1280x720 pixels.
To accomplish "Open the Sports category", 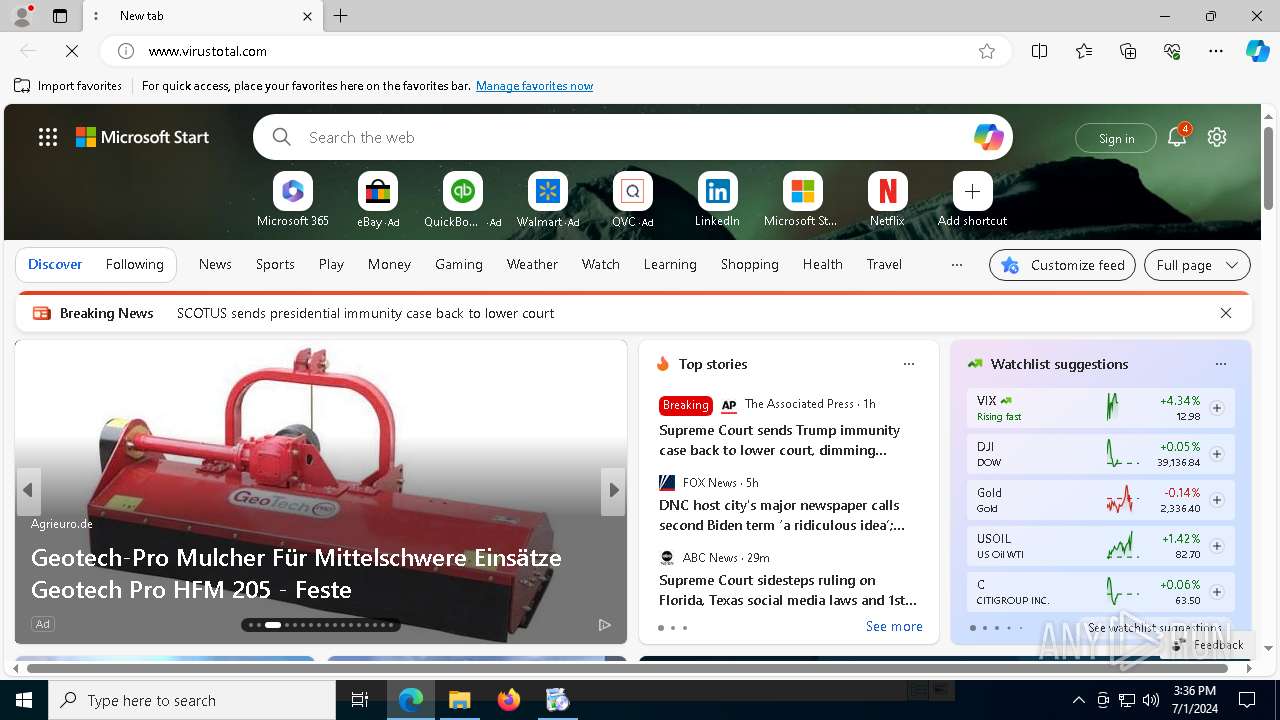I will (x=275, y=265).
